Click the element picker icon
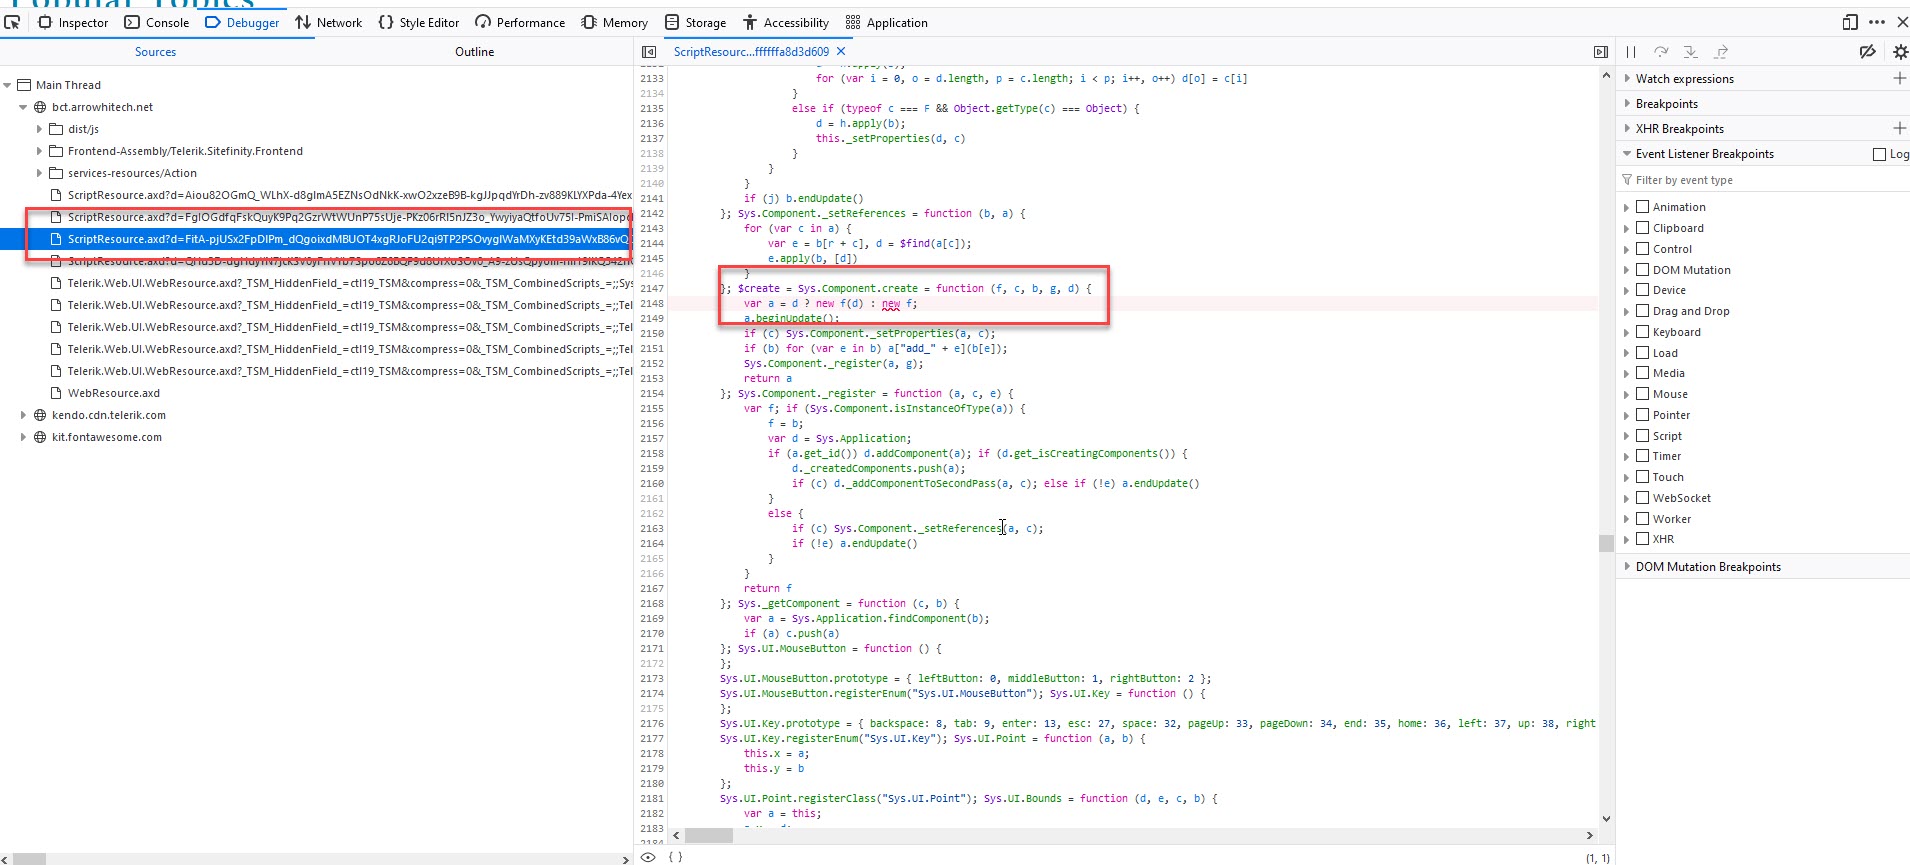1910x865 pixels. 12,22
